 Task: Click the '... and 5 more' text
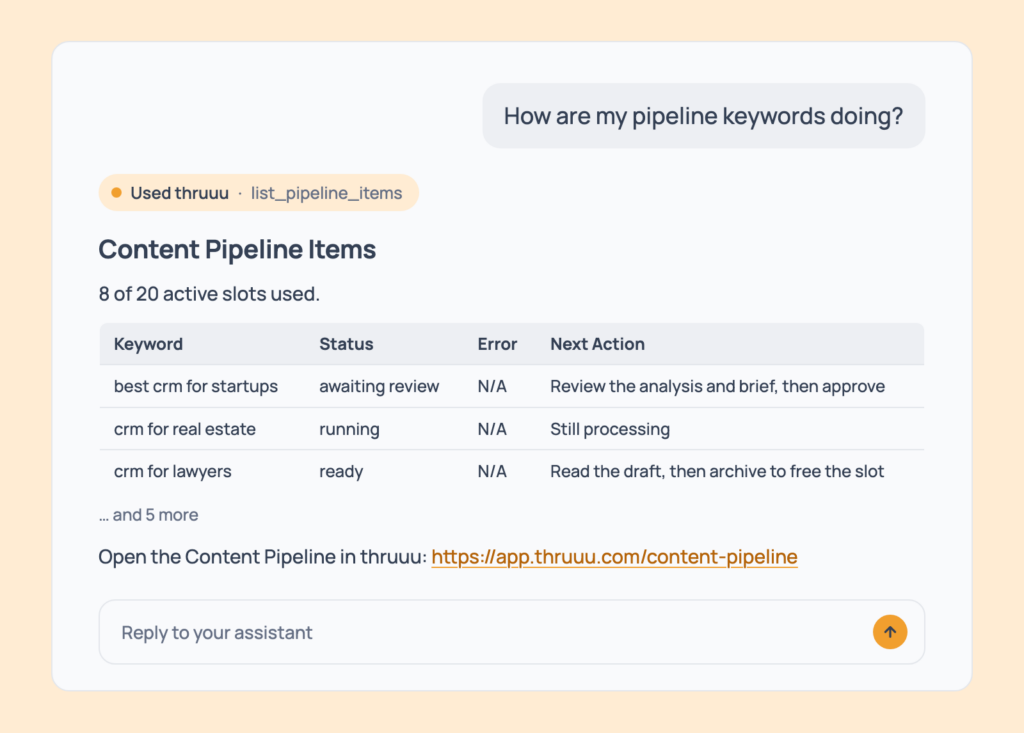148,515
